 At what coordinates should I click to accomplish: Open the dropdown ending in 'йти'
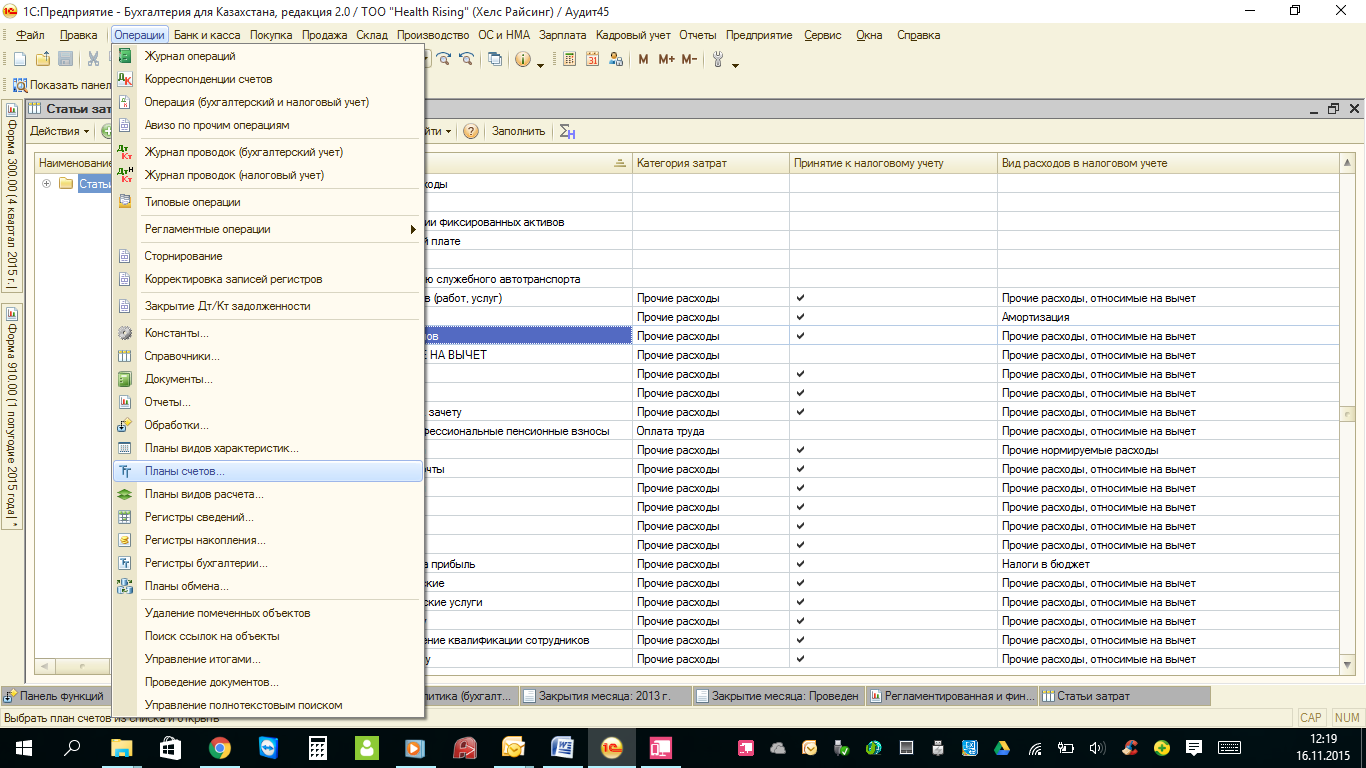(x=437, y=131)
